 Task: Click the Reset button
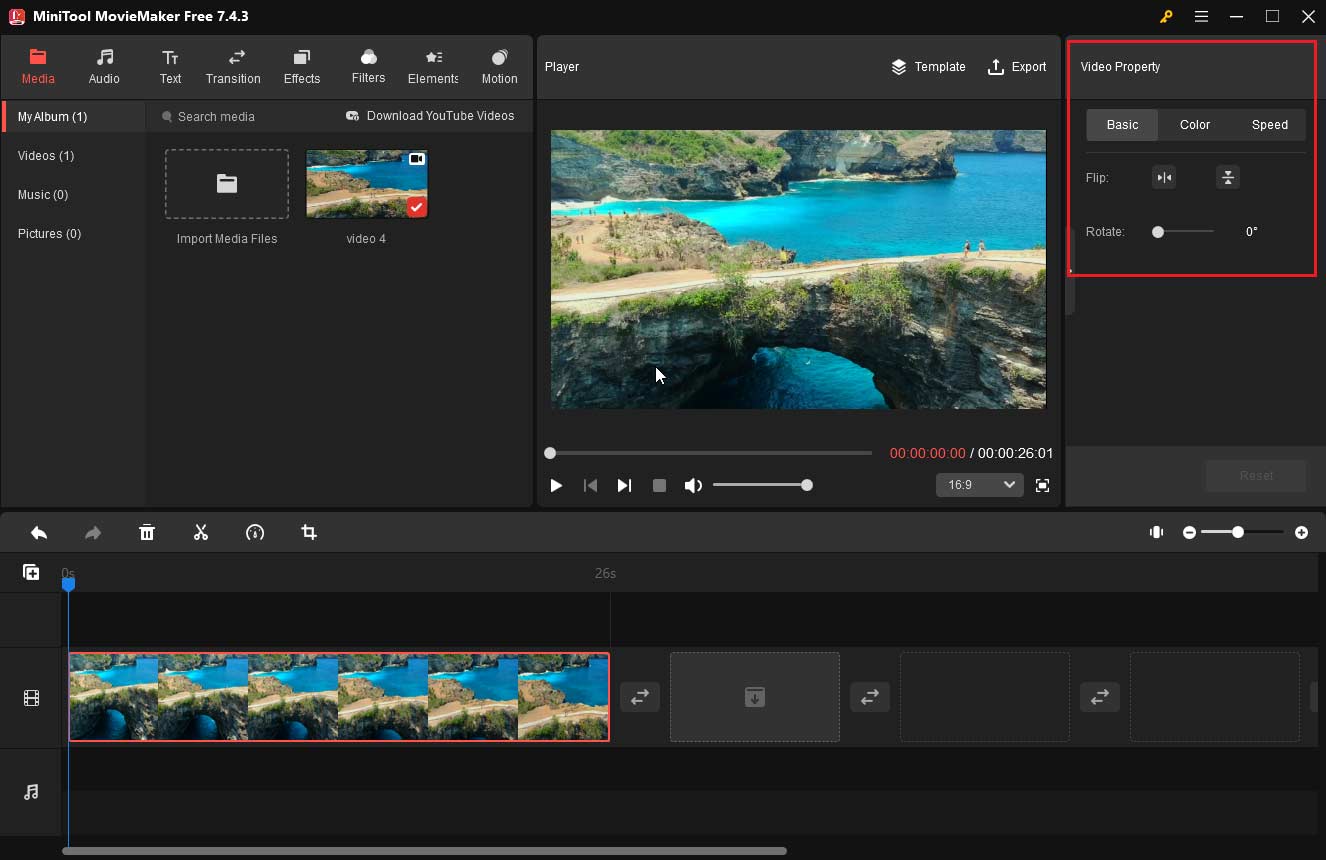coord(1256,476)
